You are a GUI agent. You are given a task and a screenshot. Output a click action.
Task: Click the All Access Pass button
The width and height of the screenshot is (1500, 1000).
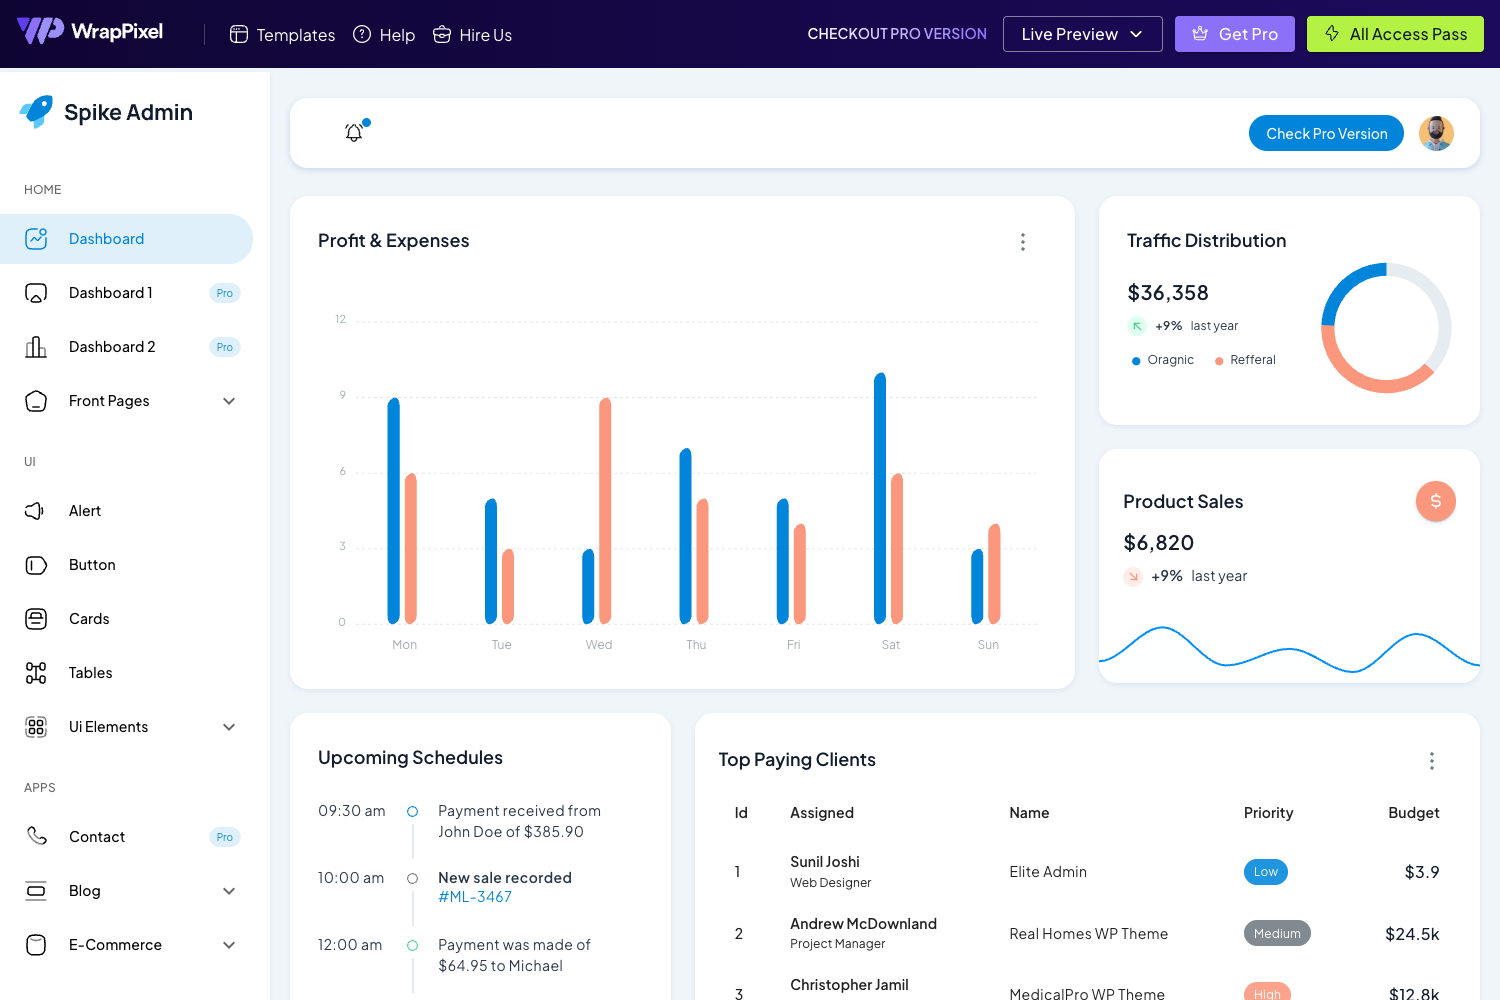[1395, 33]
